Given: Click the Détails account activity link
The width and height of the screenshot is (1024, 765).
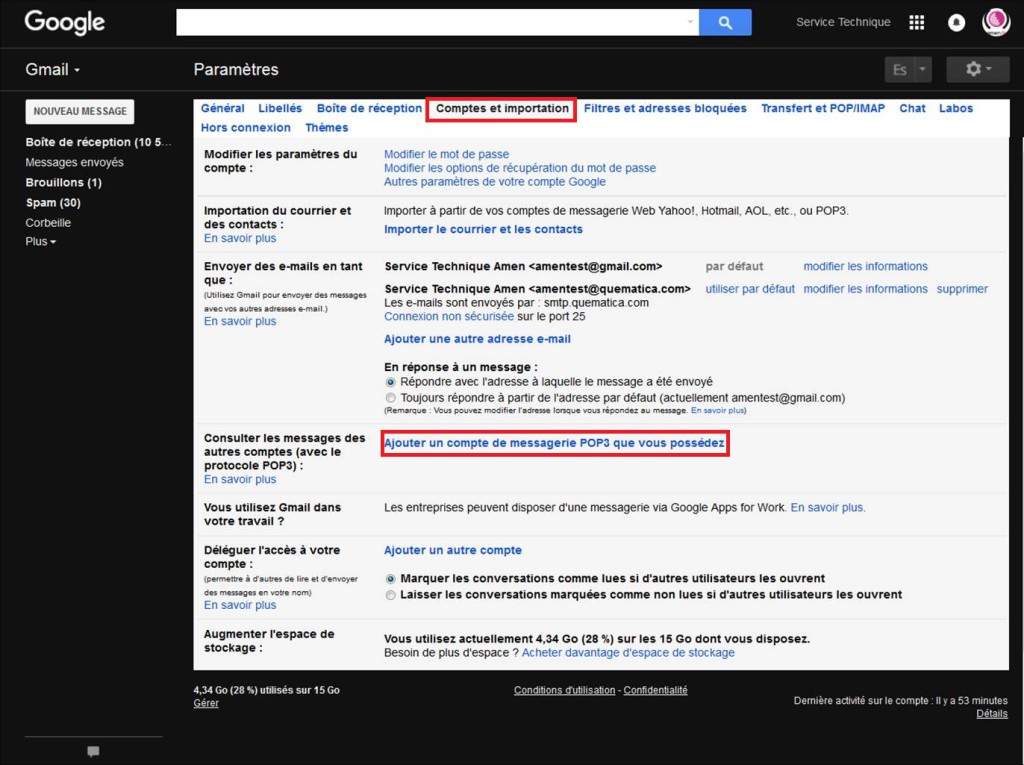Looking at the screenshot, I should [992, 714].
